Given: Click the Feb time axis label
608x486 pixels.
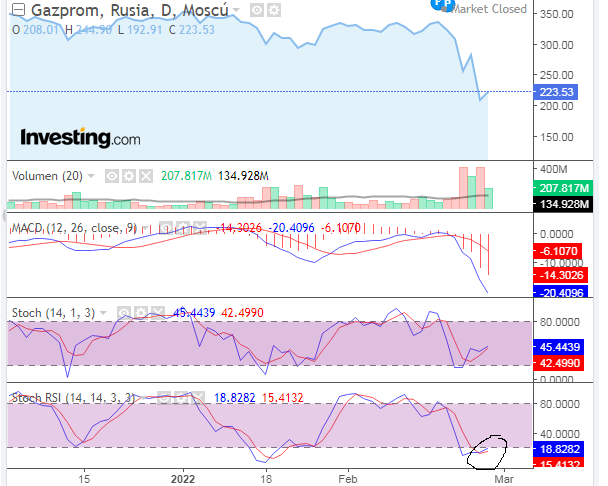Looking at the screenshot, I should click(x=347, y=479).
